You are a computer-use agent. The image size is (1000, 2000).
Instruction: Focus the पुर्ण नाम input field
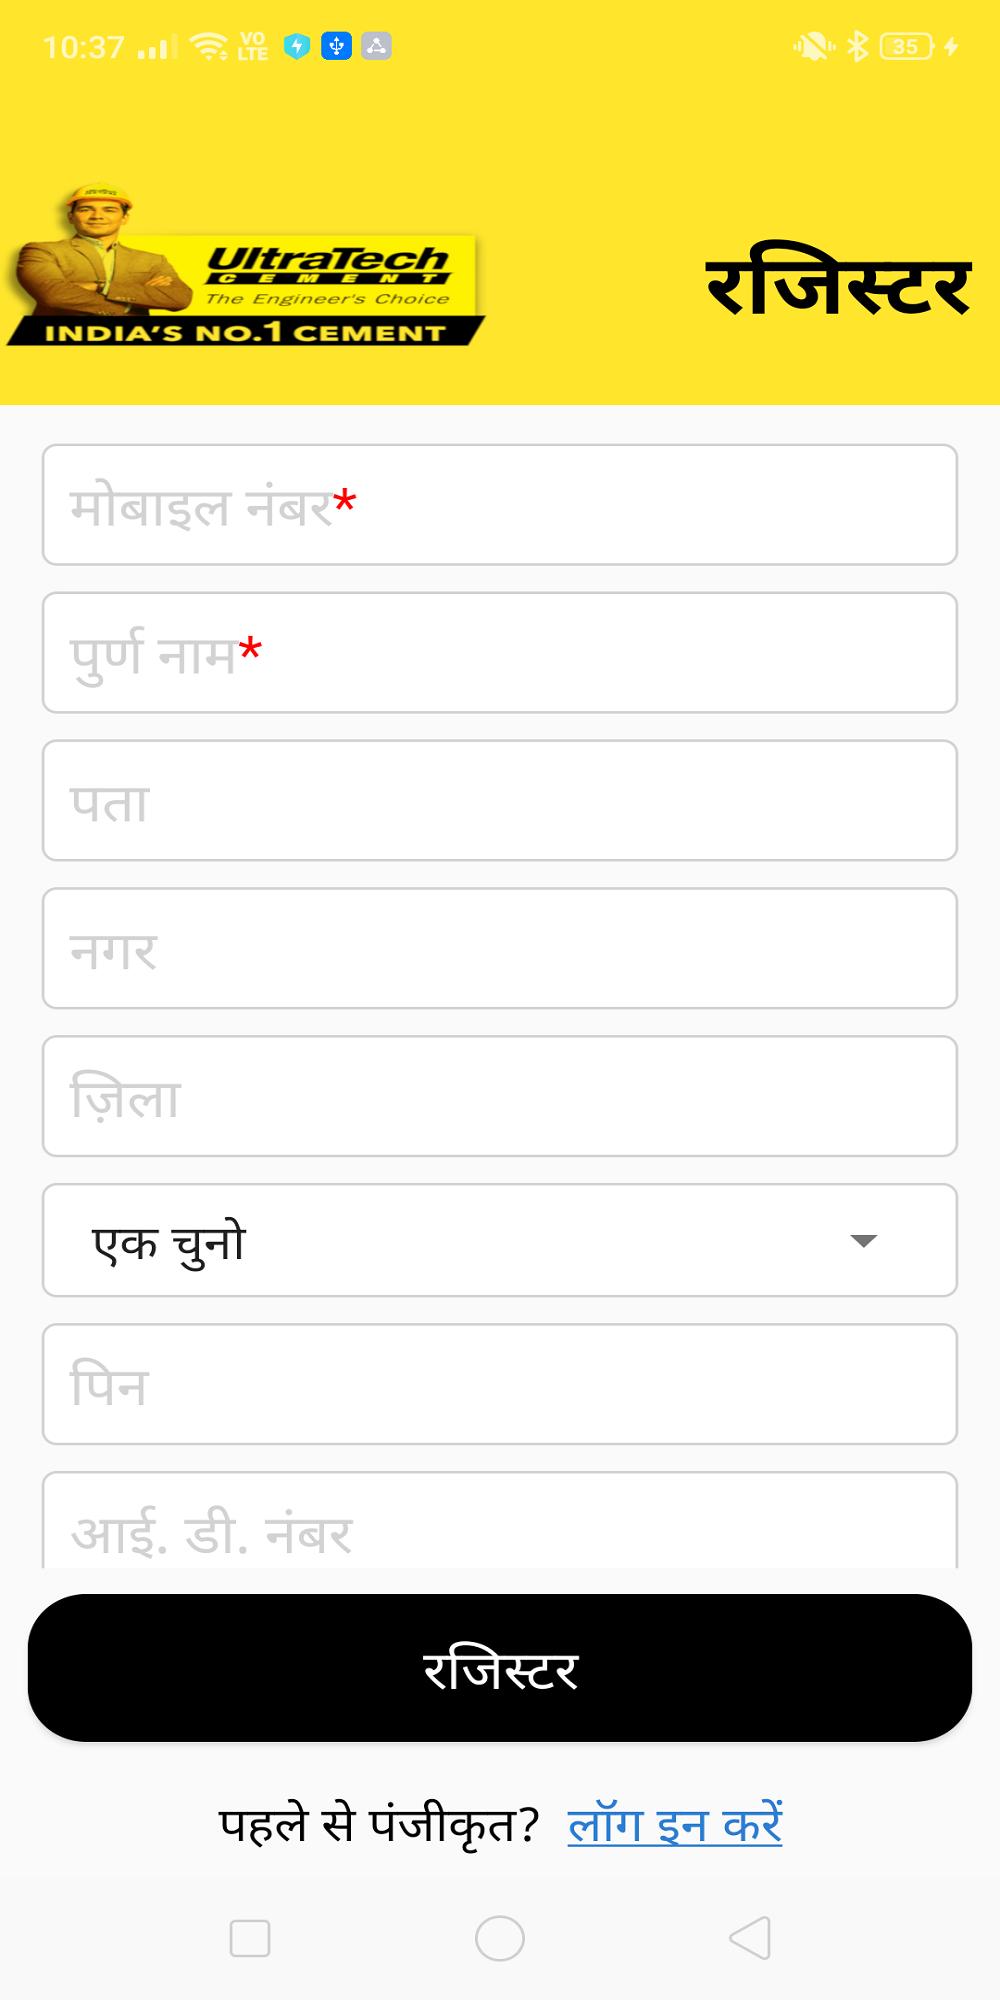[x=500, y=653]
